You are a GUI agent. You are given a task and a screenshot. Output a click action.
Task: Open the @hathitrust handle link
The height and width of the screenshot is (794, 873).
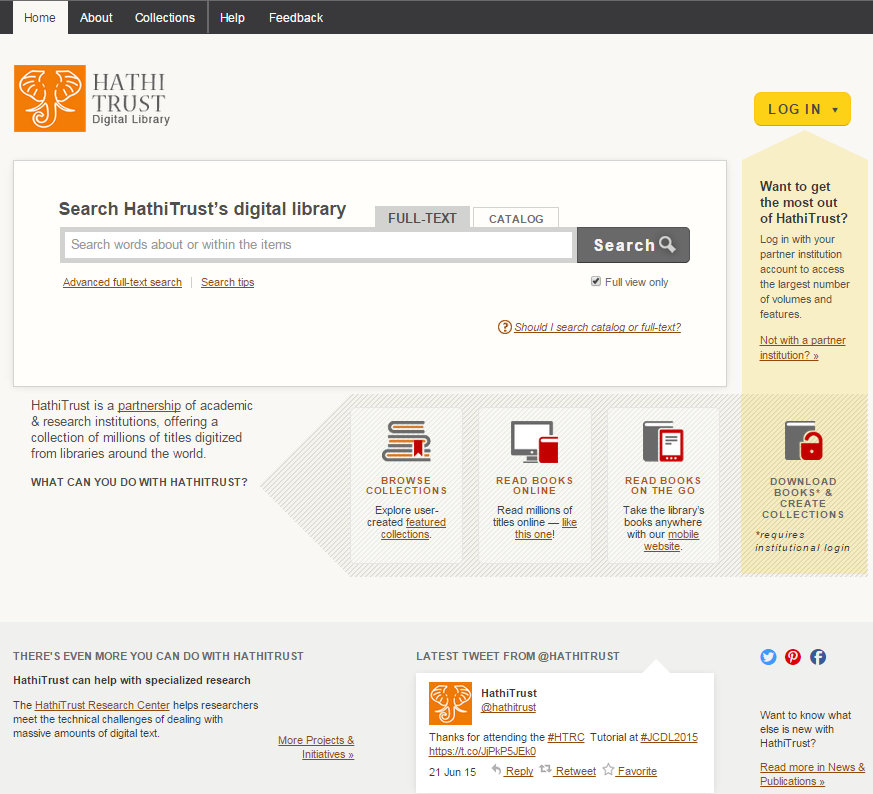[x=508, y=707]
